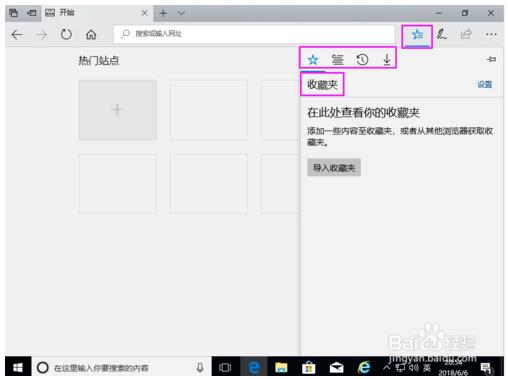
Task: Click the Edge taskbar icon
Action: [x=254, y=367]
